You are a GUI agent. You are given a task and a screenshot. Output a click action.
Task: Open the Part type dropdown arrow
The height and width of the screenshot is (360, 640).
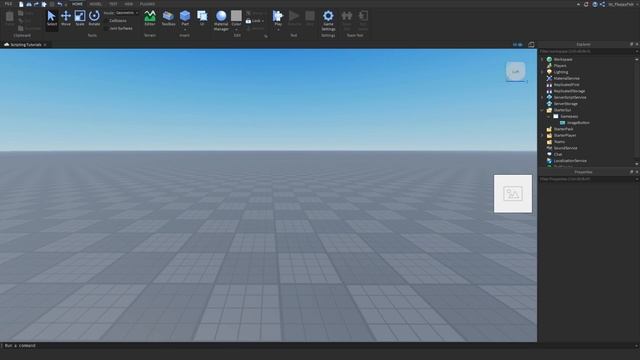tap(185, 29)
